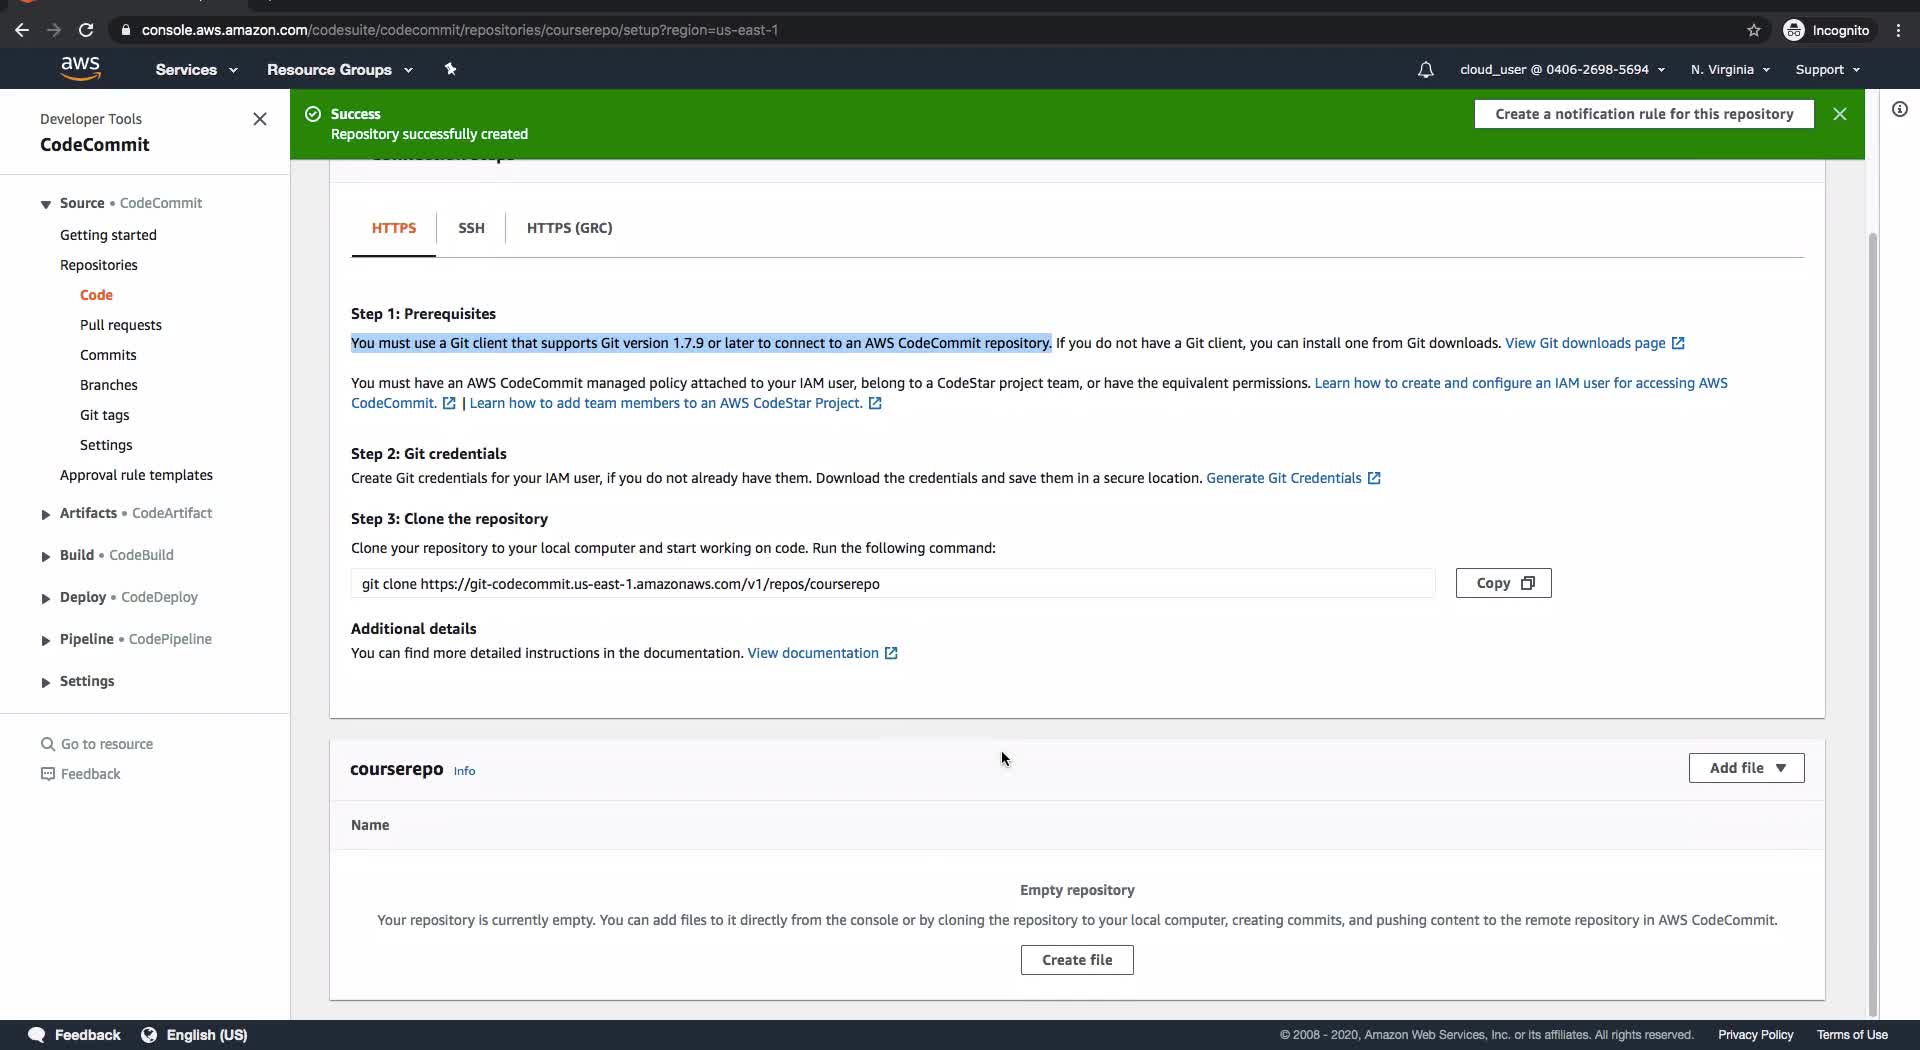Close the Developer Tools side panel
Image resolution: width=1920 pixels, height=1050 pixels.
coord(260,119)
